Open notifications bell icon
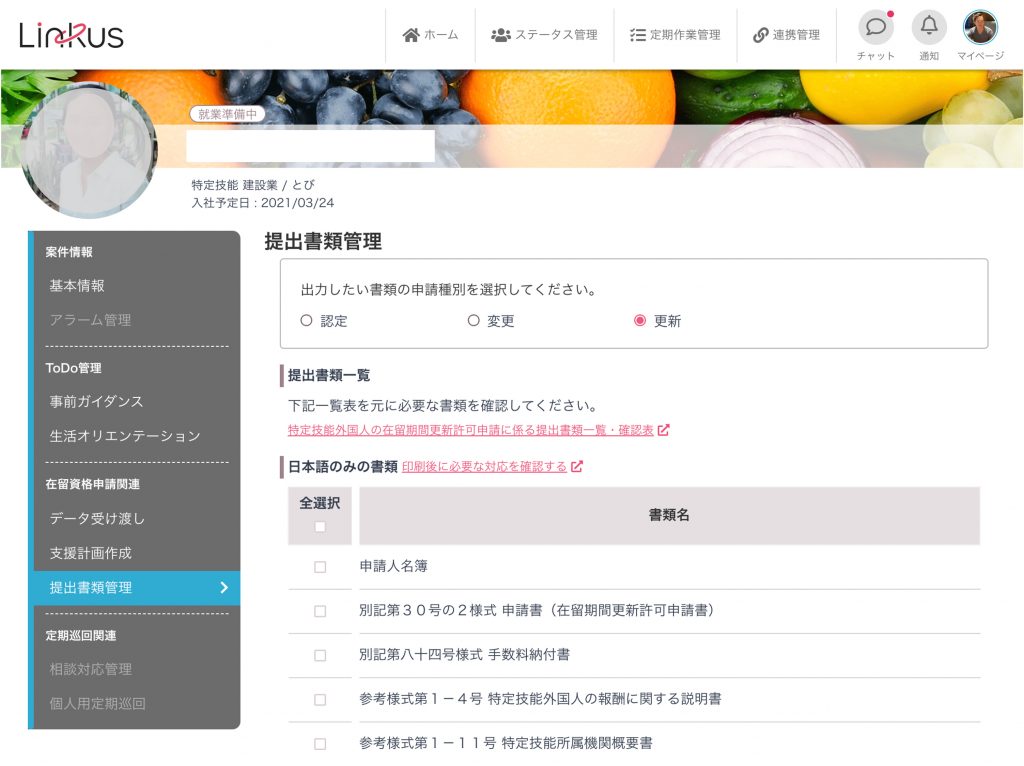This screenshot has height=766, width=1024. click(x=929, y=27)
